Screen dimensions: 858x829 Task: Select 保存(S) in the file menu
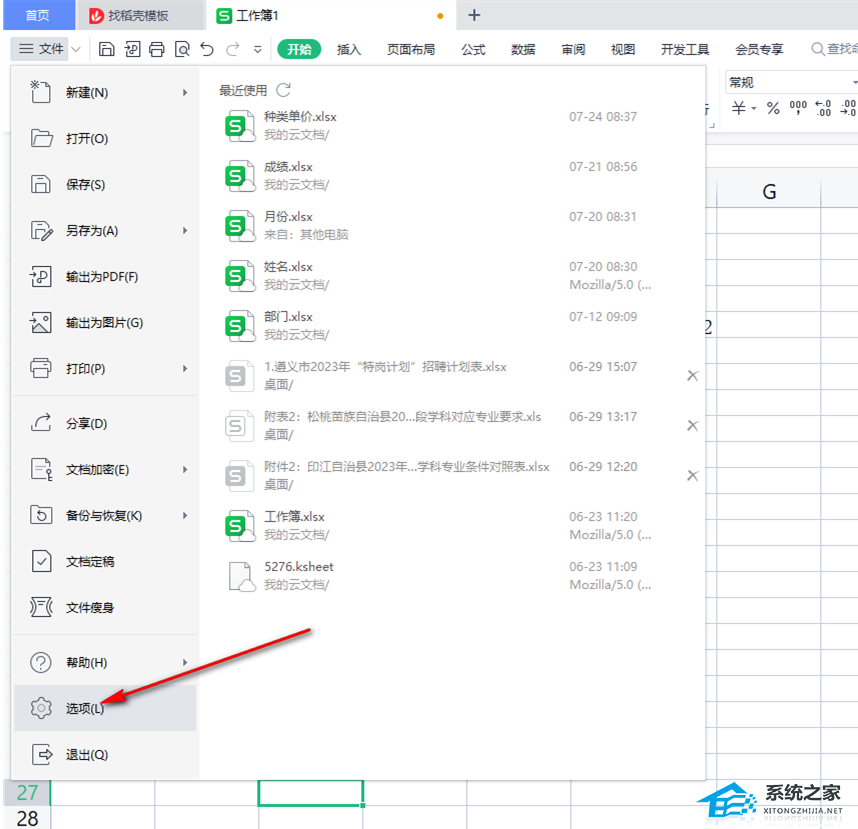[x=105, y=184]
